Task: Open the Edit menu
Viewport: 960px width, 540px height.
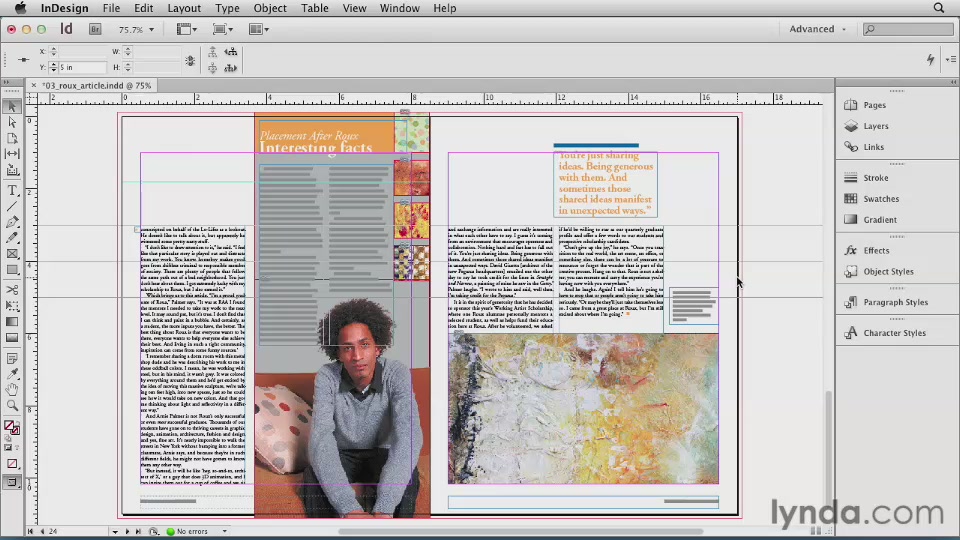Action: [x=143, y=8]
